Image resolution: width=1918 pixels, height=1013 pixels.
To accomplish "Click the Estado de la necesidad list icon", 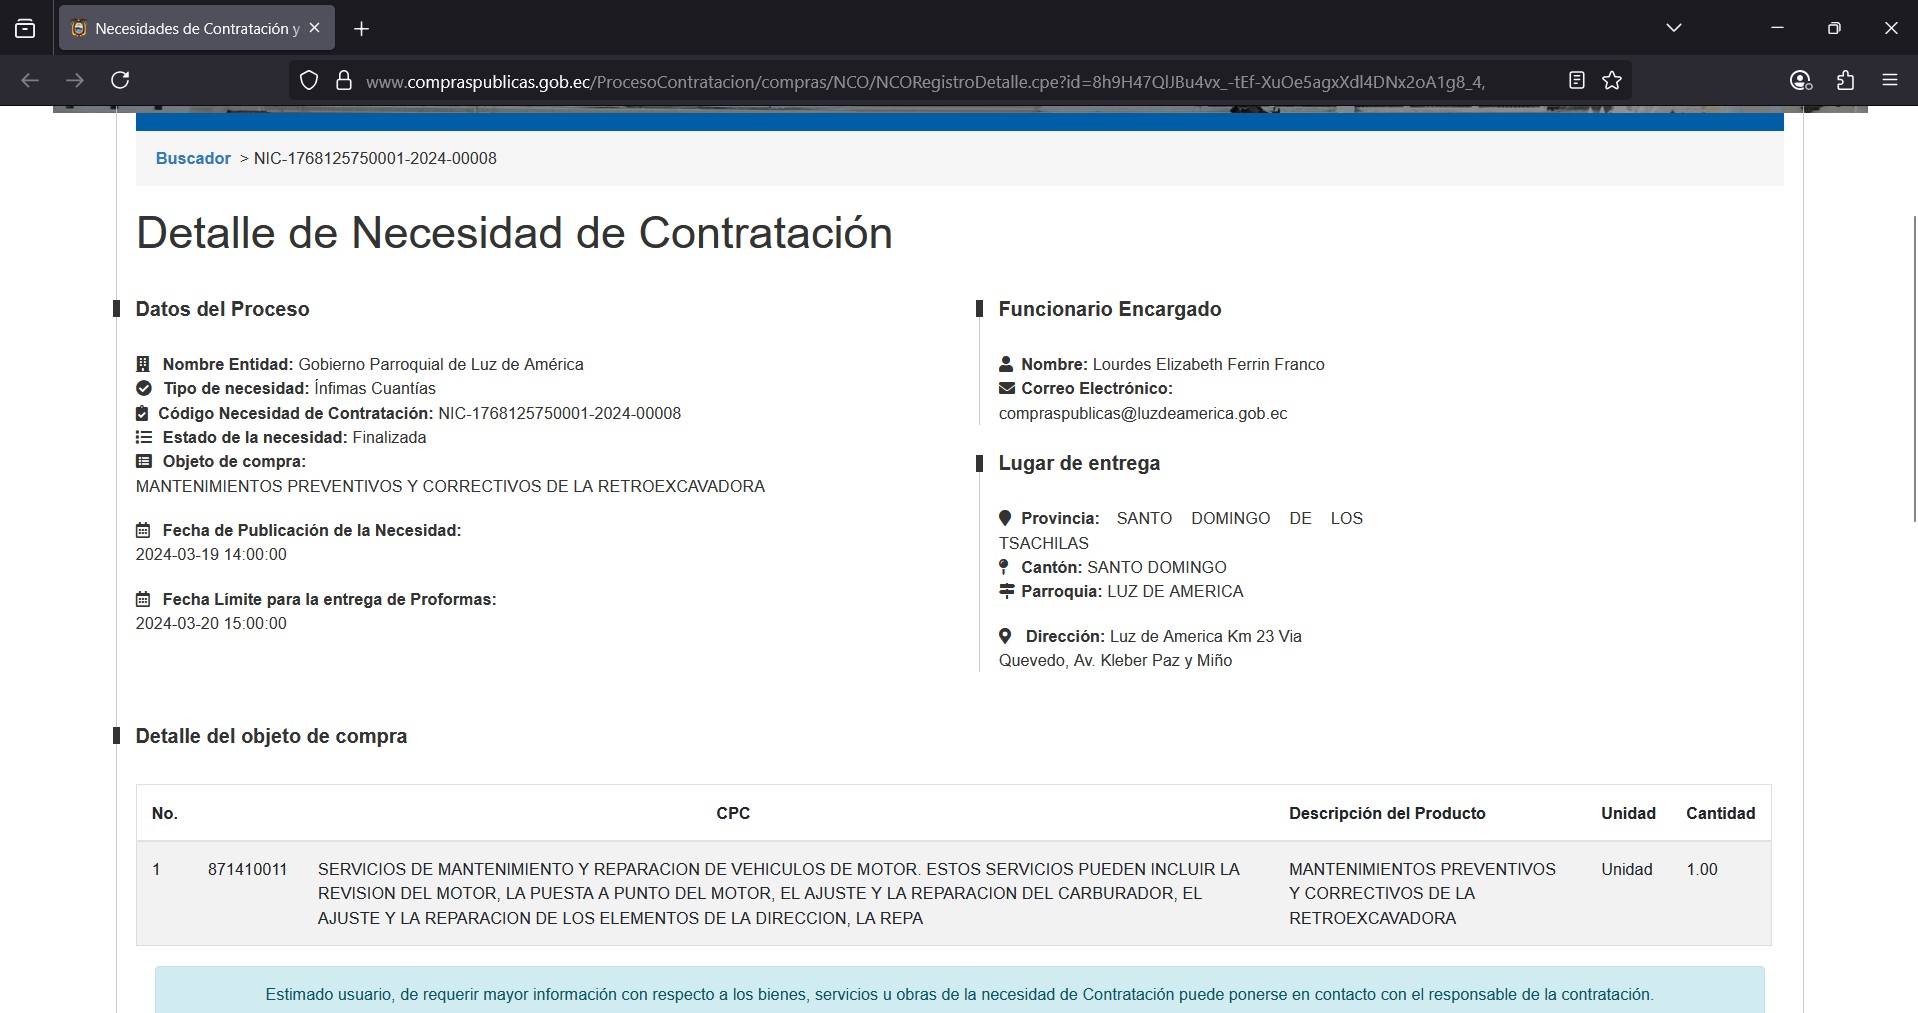I will click(x=144, y=437).
